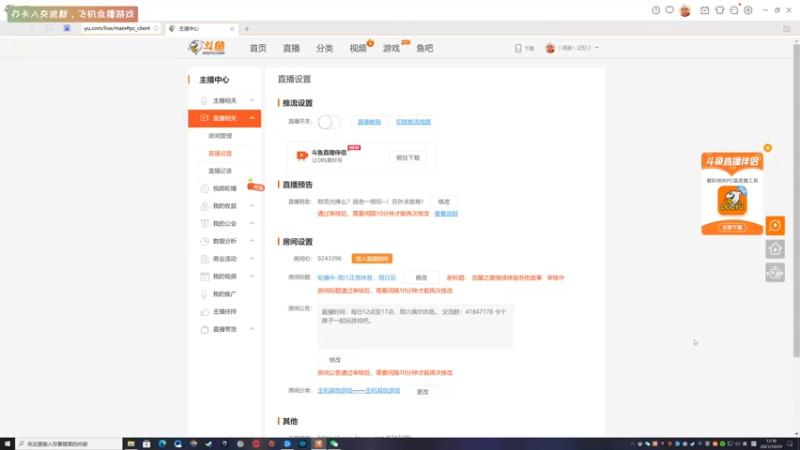Click 更改 next to 房间分类
This screenshot has width=800, height=450.
point(422,391)
